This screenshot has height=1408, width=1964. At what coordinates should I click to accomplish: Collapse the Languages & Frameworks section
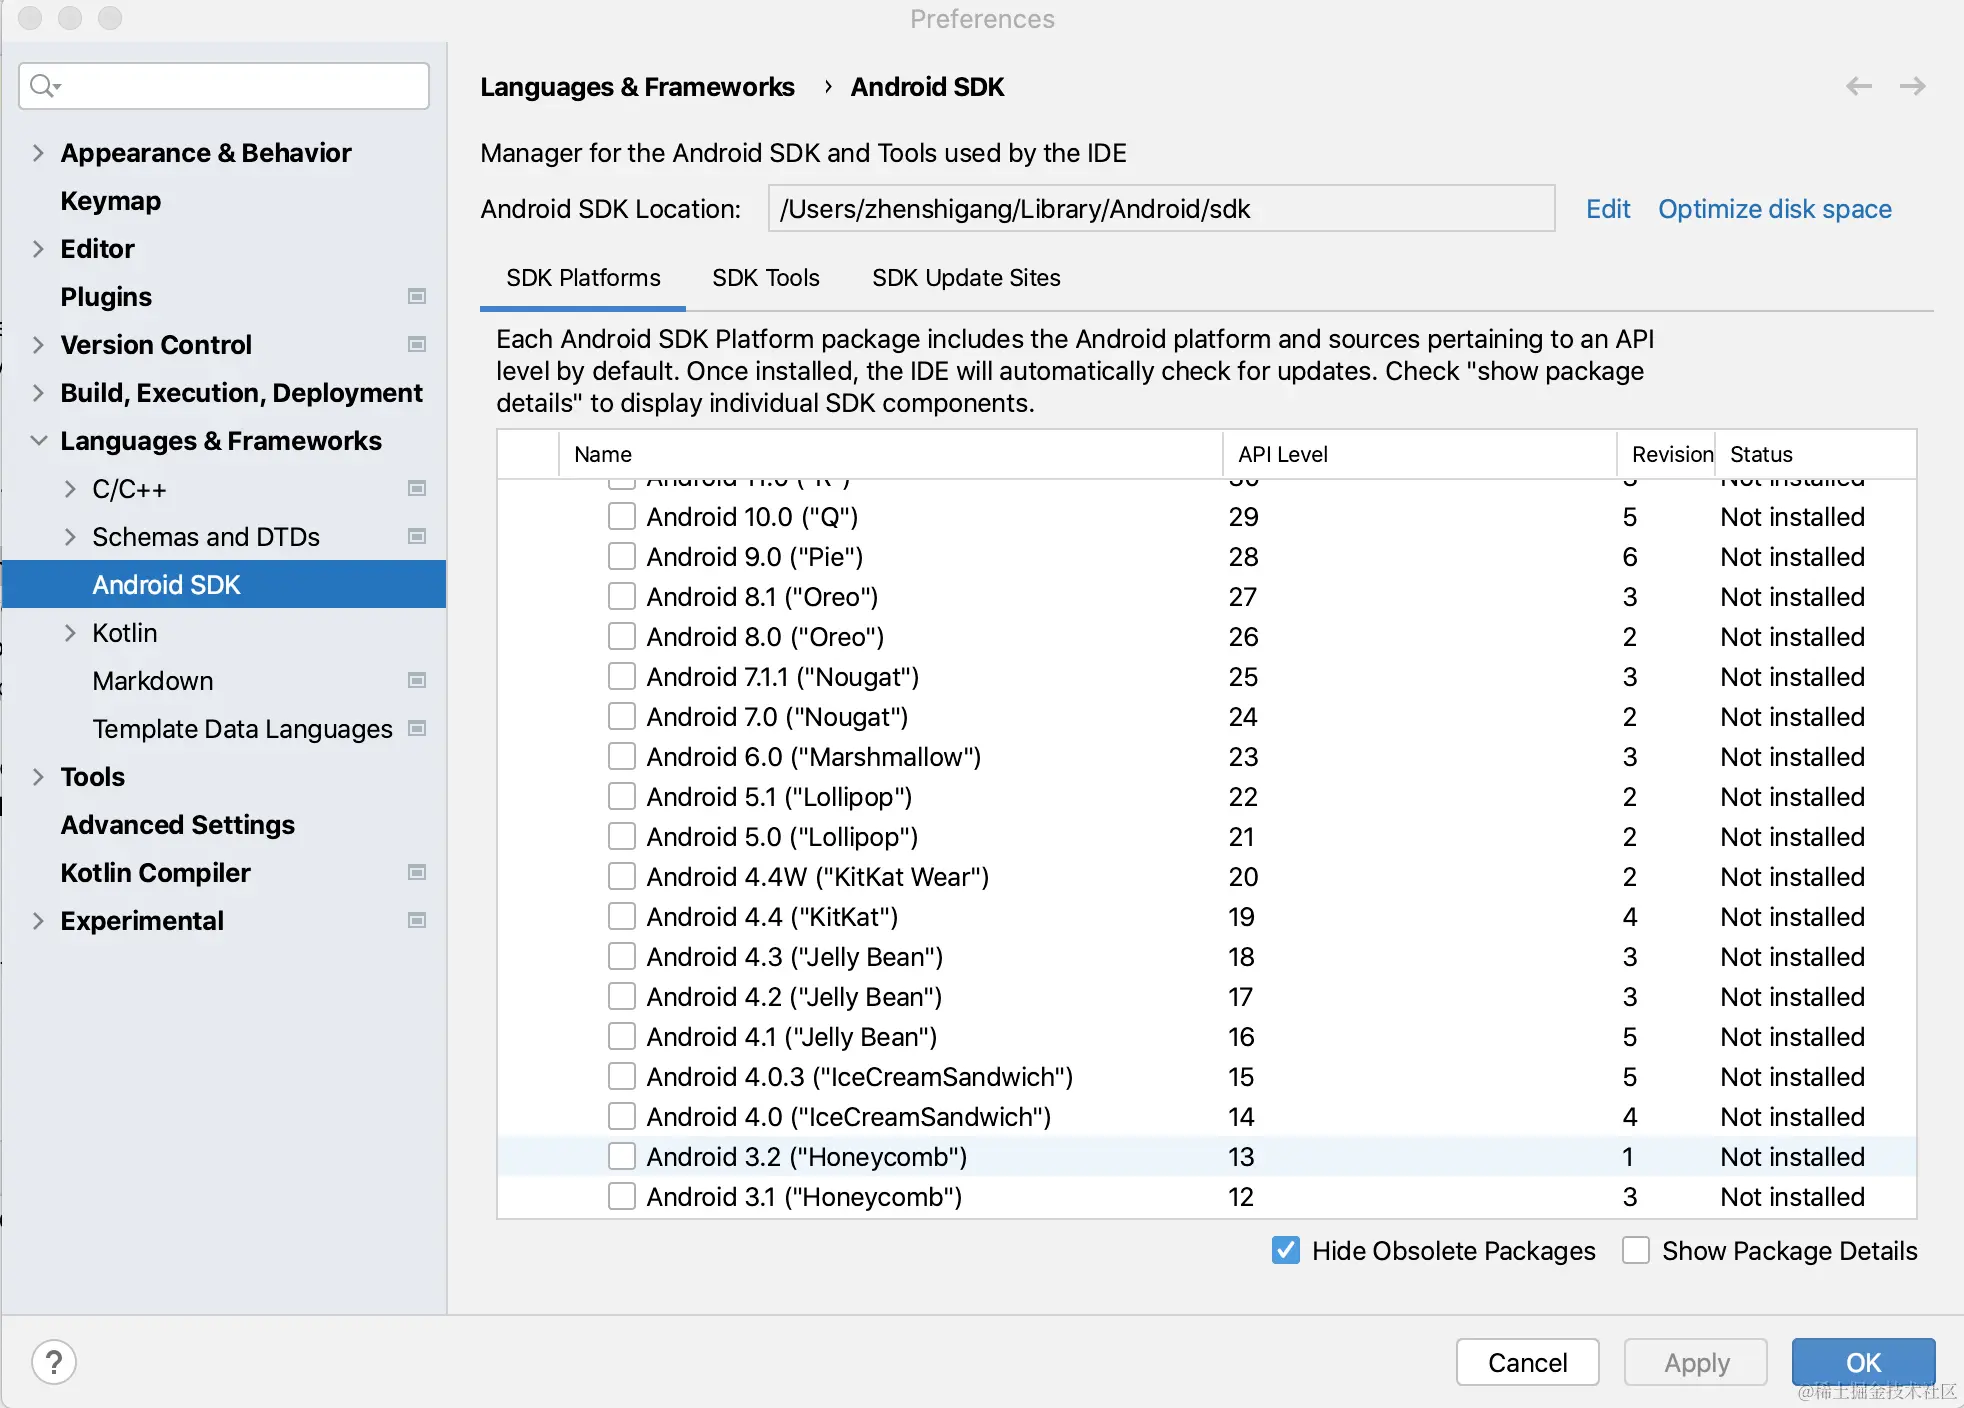(38, 441)
